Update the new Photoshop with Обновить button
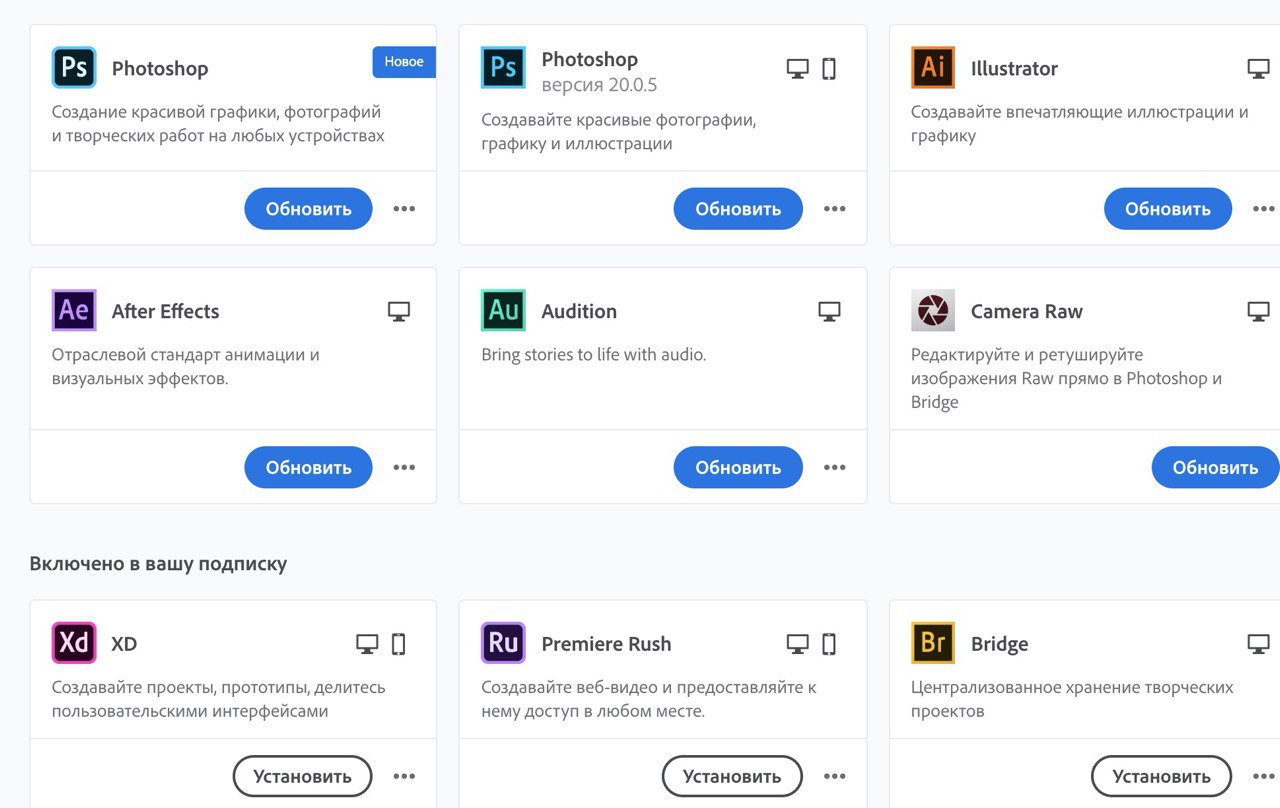Image resolution: width=1280 pixels, height=808 pixels. (308, 209)
